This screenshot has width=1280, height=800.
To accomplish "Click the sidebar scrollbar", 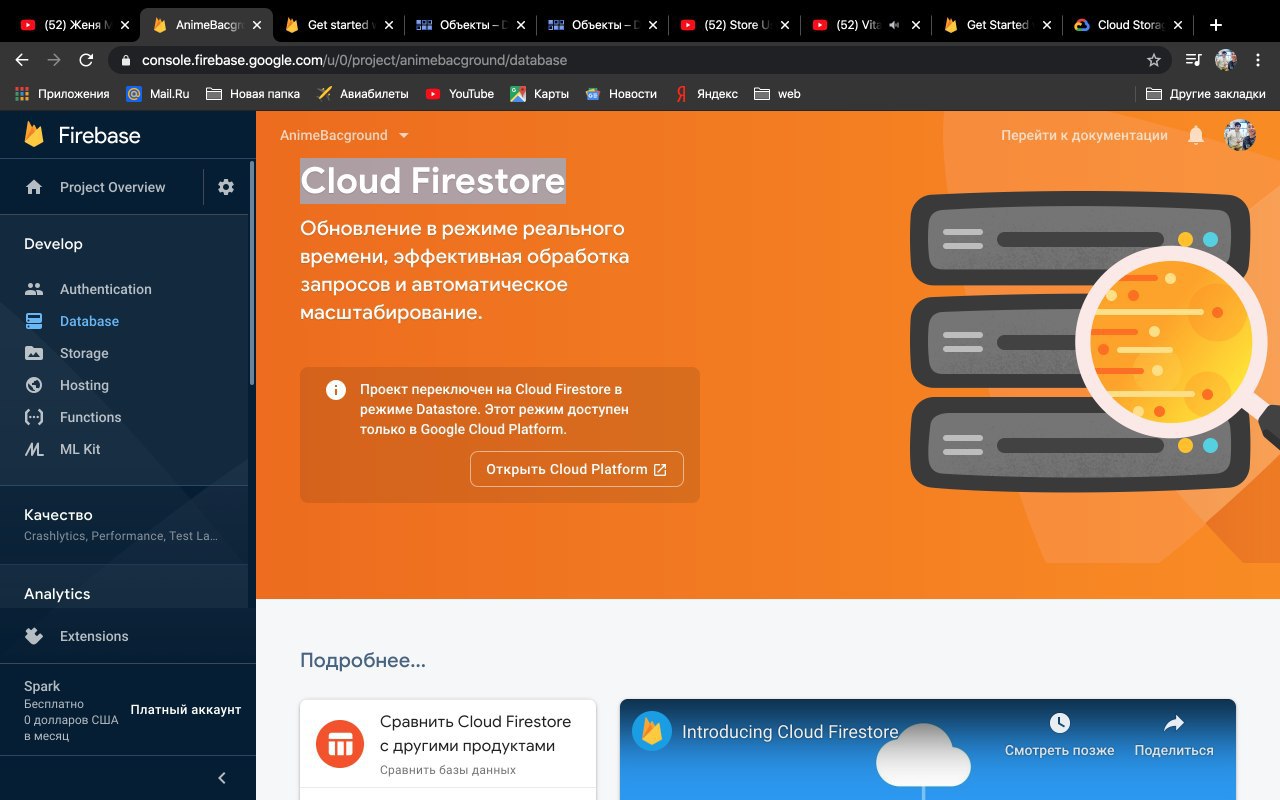I will [252, 275].
